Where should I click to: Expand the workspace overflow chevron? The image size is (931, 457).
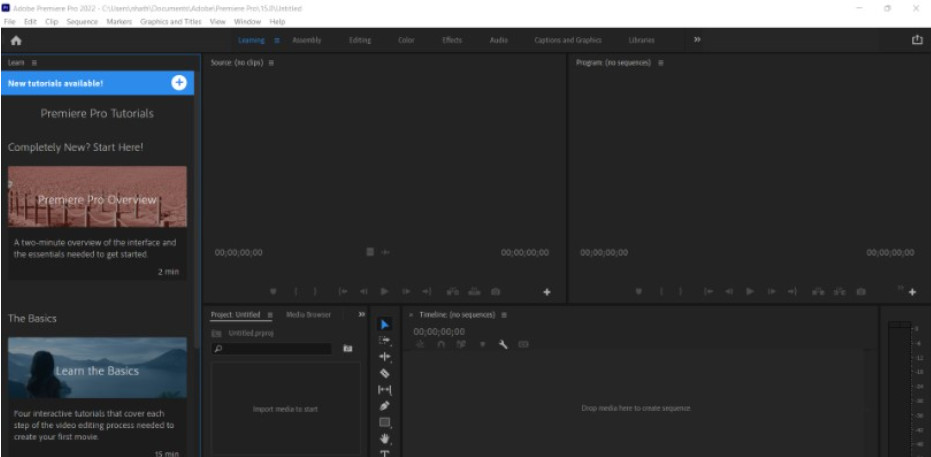point(697,40)
